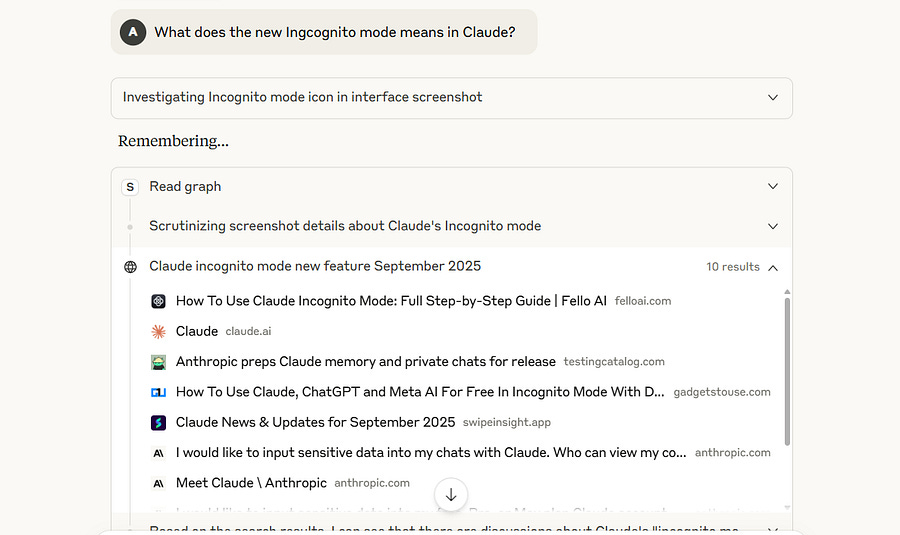This screenshot has width=900, height=535.
Task: Expand the "Read graph" step chevron
Action: click(773, 187)
